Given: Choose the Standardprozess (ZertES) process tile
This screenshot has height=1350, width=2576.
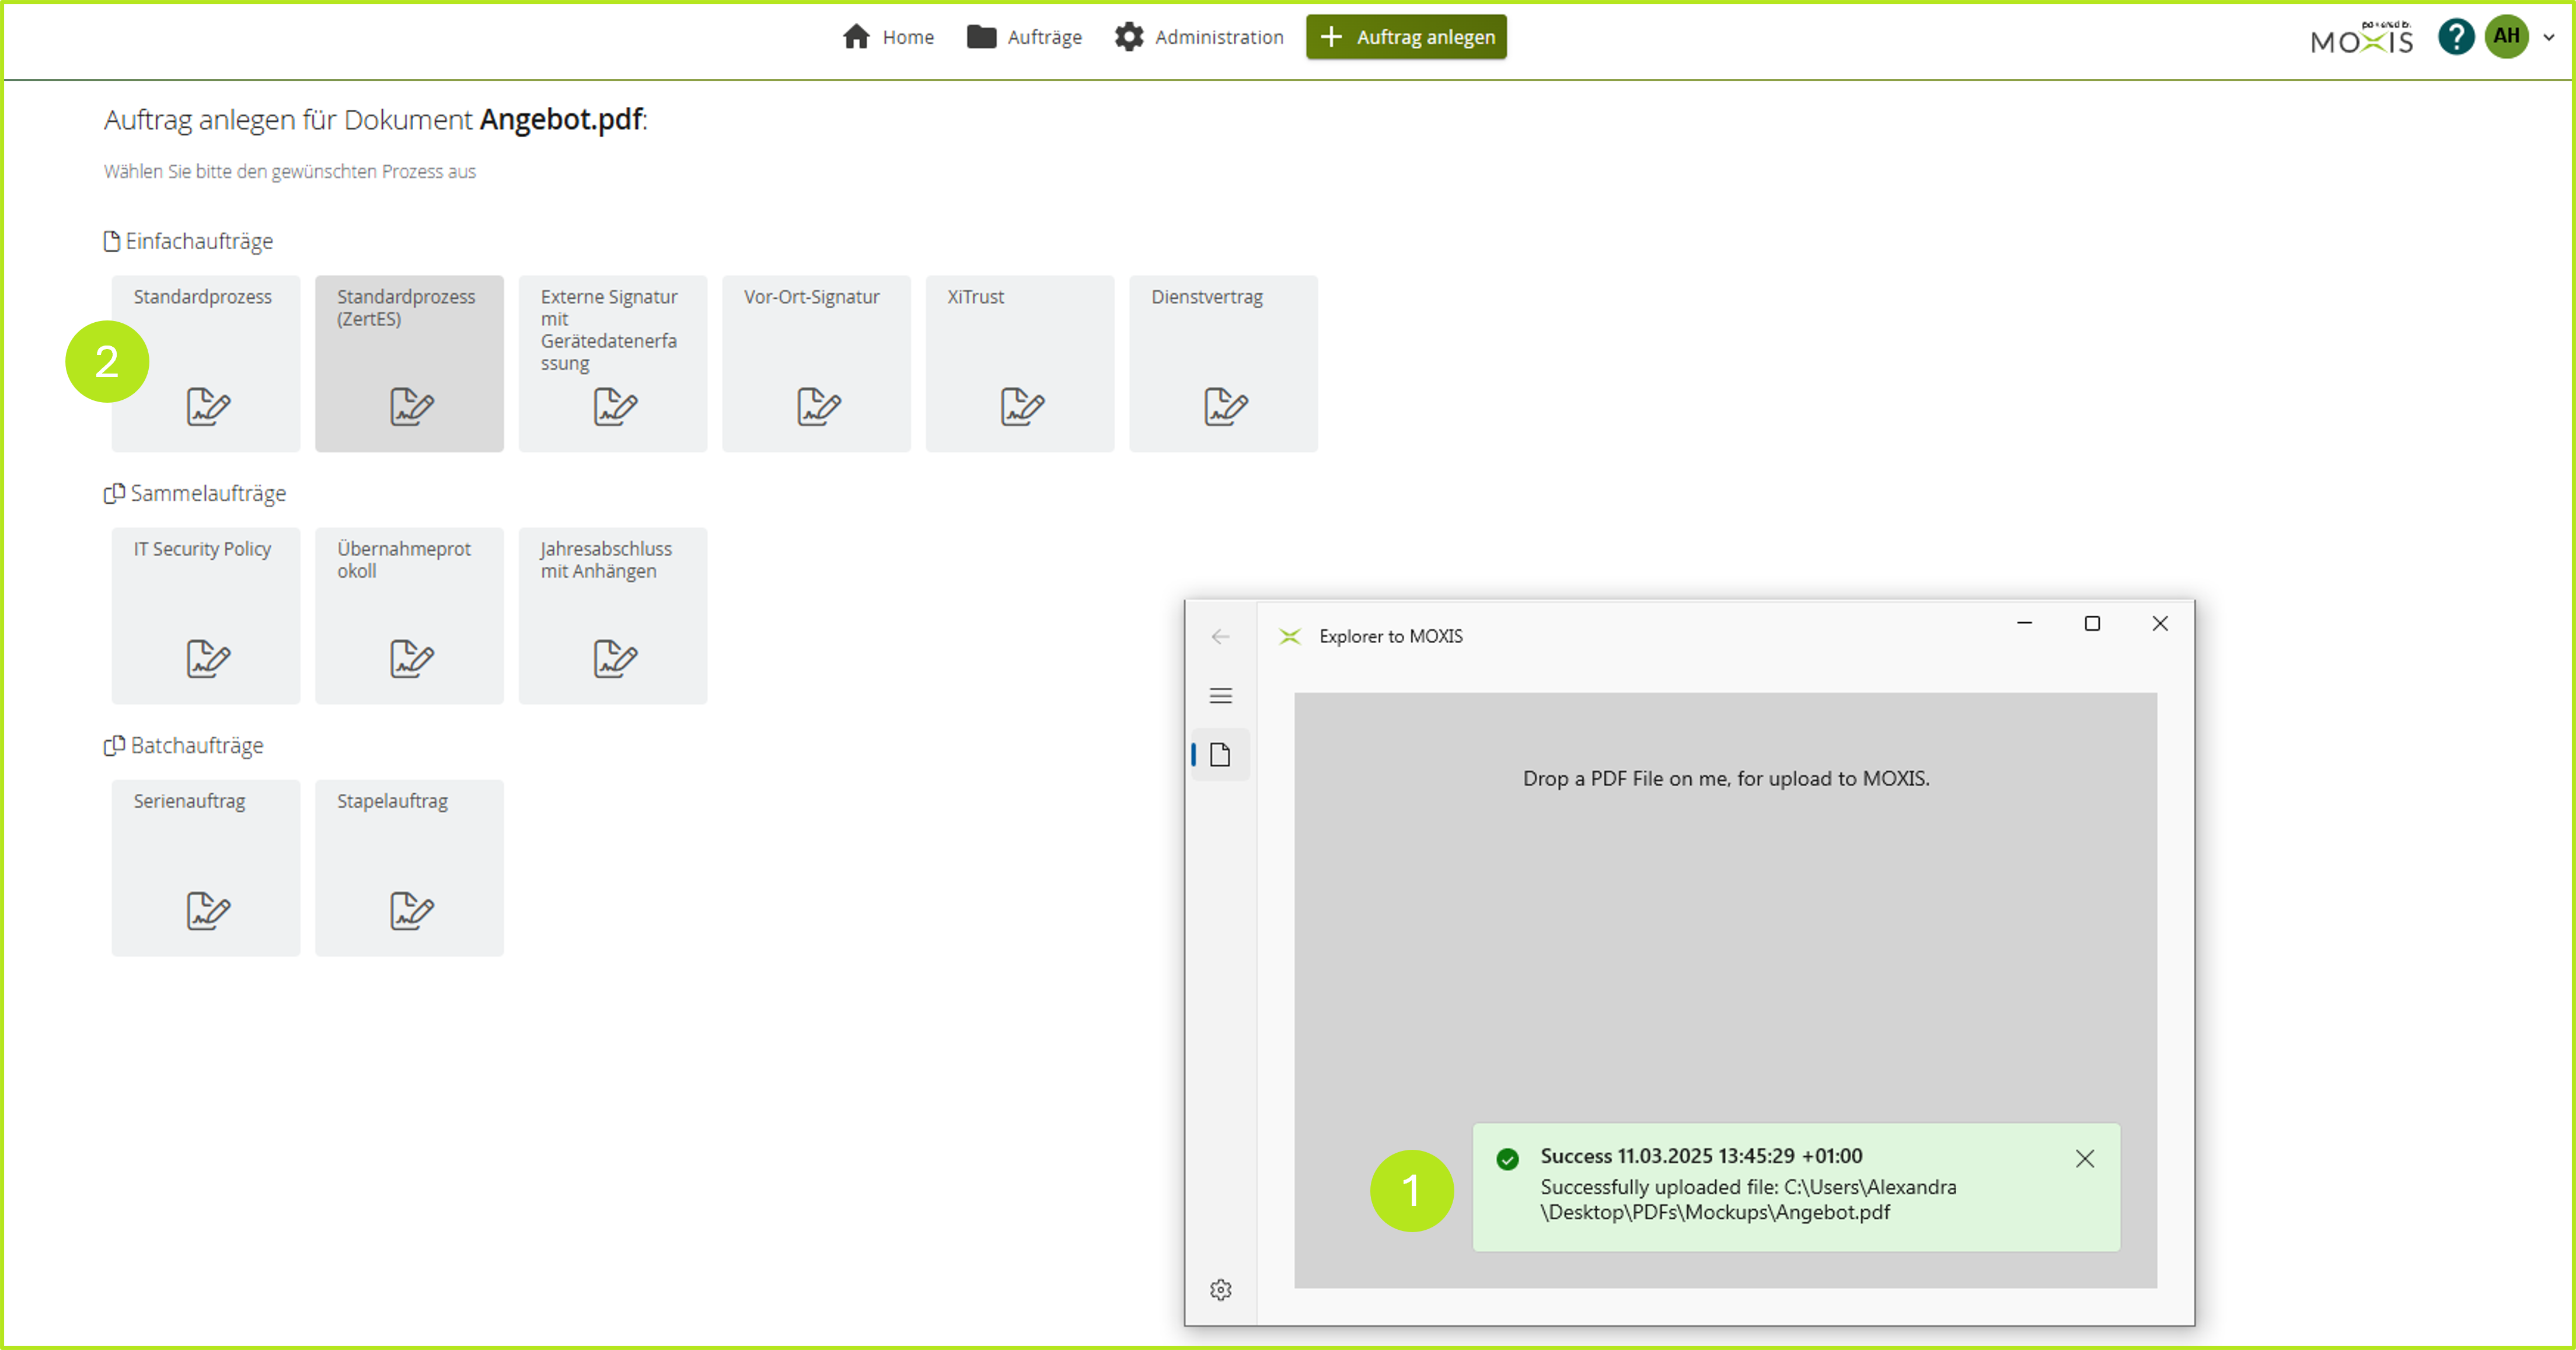Looking at the screenshot, I should 409,363.
